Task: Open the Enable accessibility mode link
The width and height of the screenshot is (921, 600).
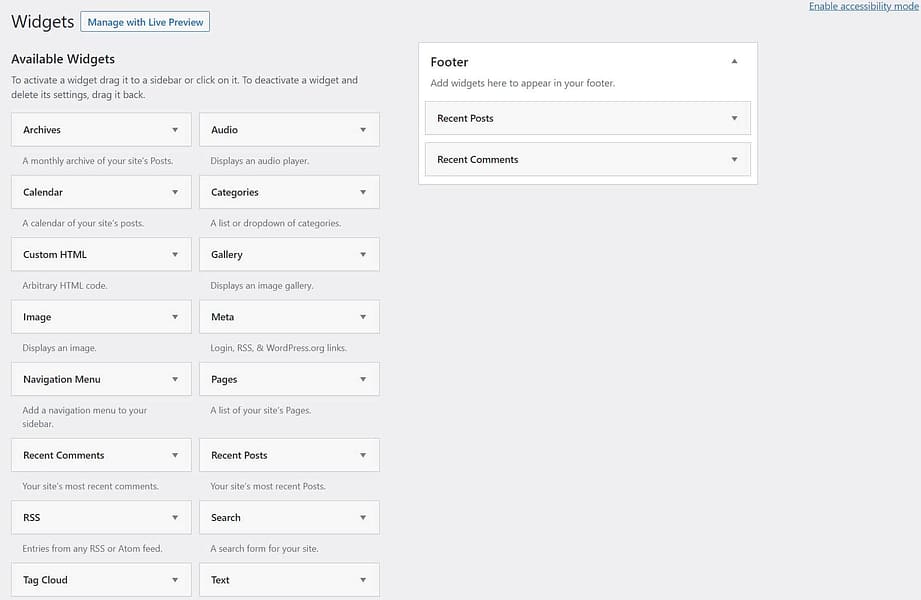Action: 862,6
